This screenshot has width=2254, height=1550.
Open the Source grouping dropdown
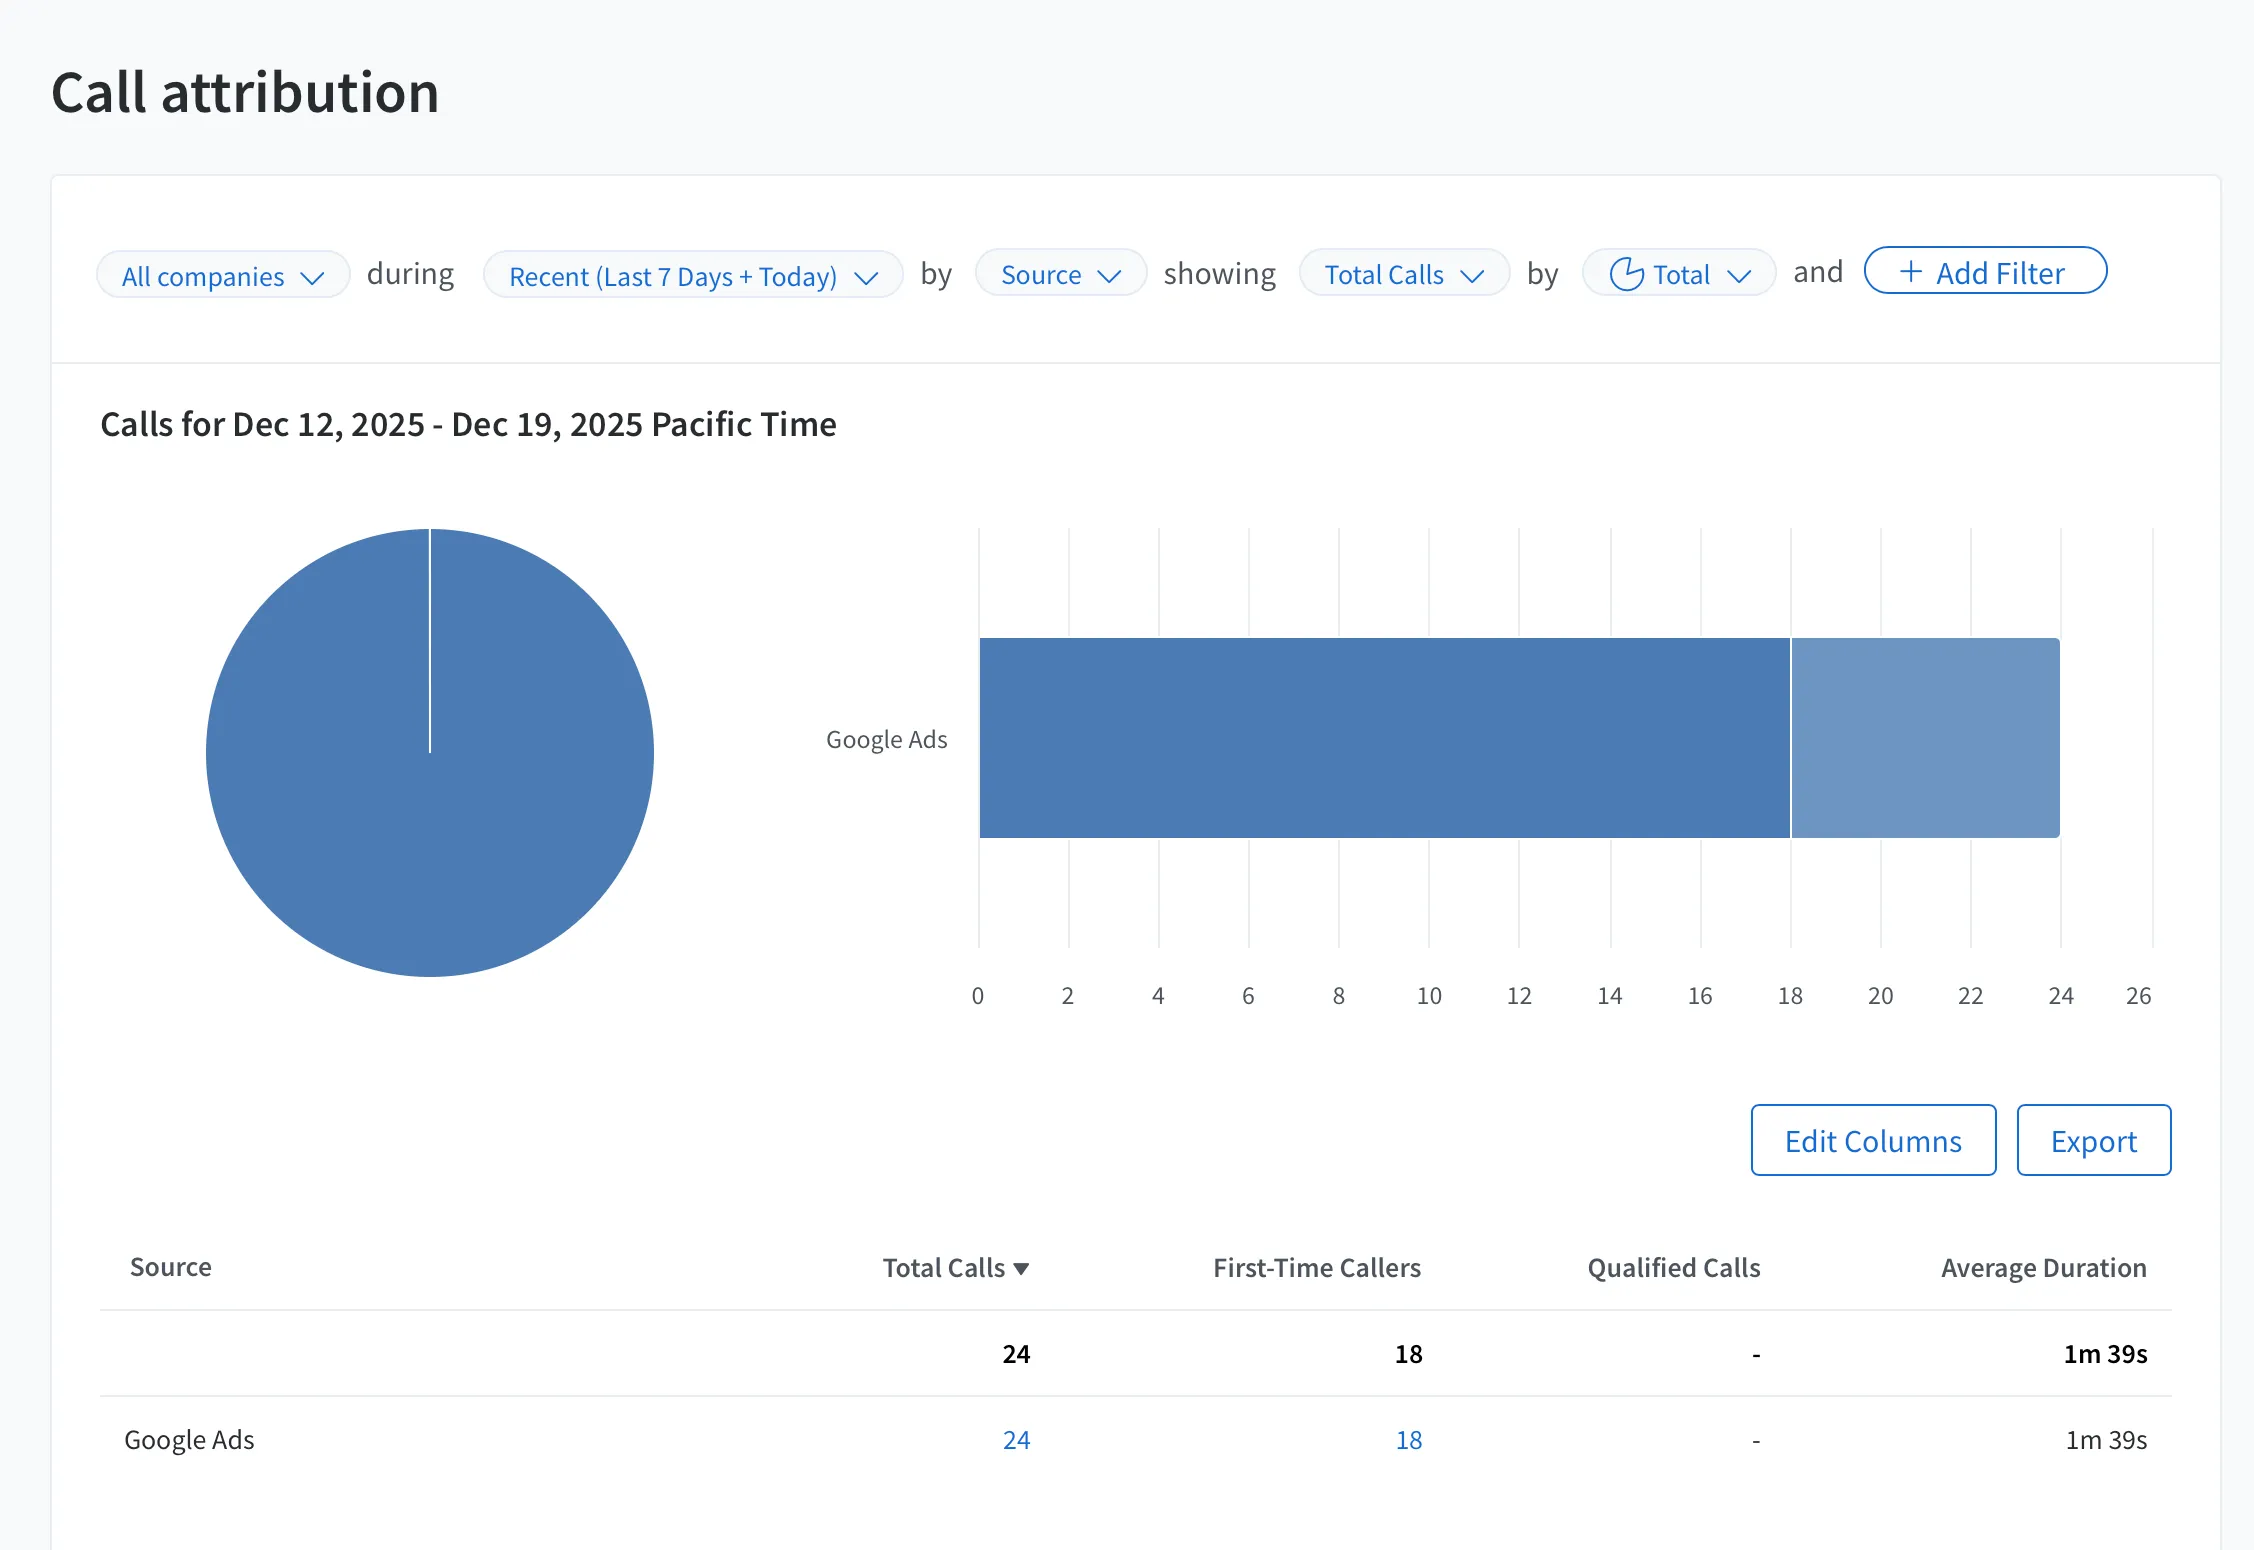(1060, 273)
